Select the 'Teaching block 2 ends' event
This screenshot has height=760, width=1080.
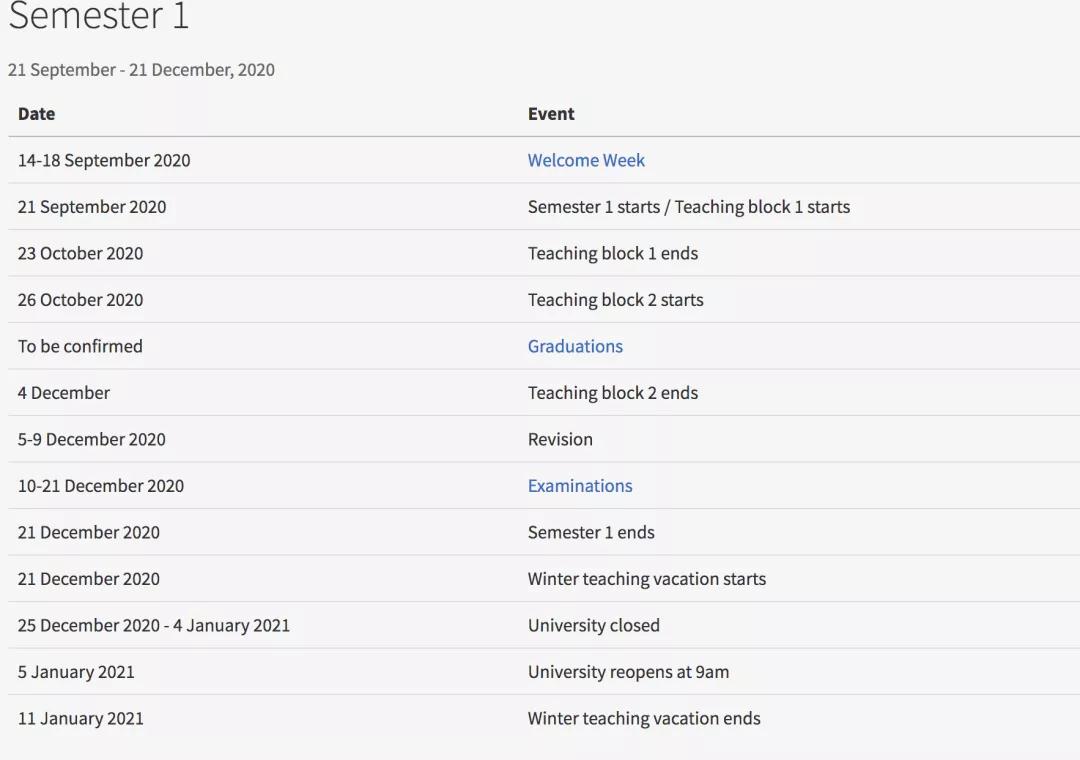(612, 393)
